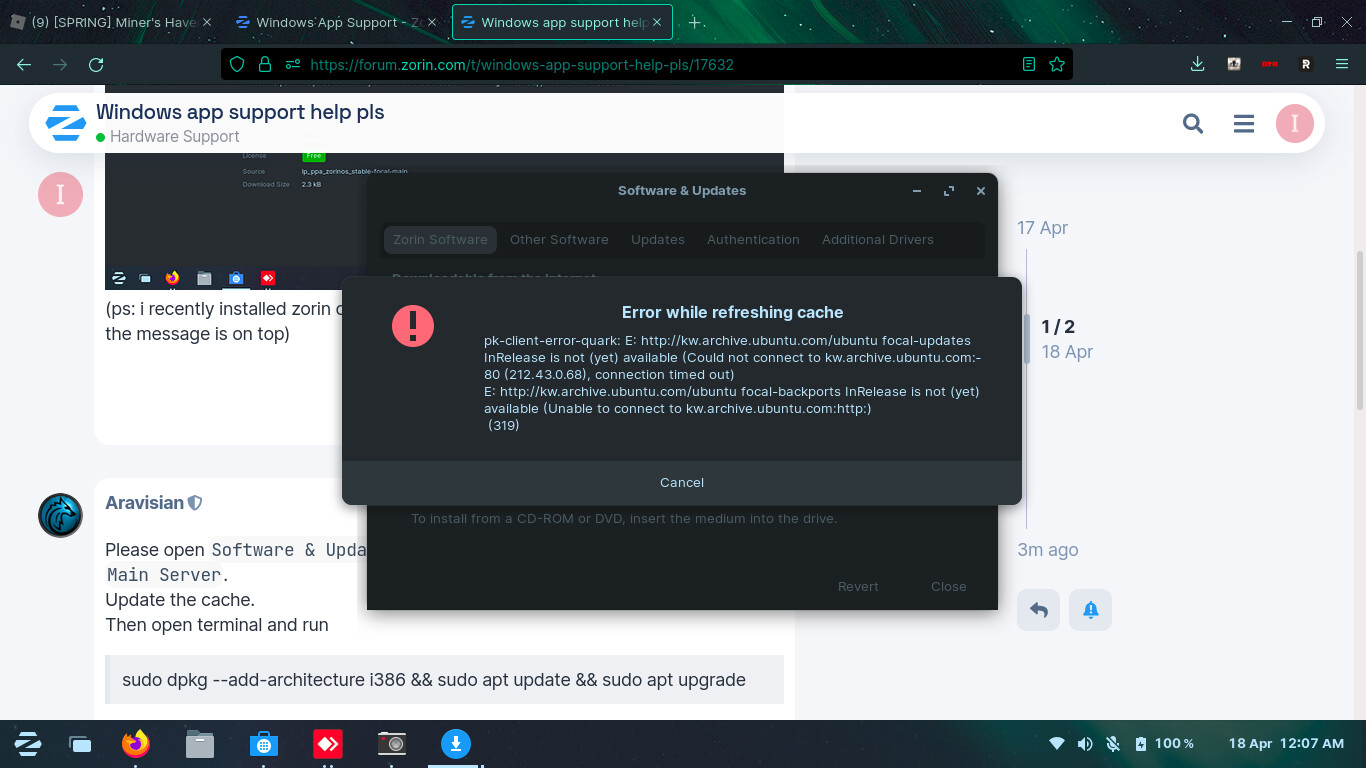Click the page vertical scrollbar
Screen dimensions: 1366x768
[x=1360, y=329]
